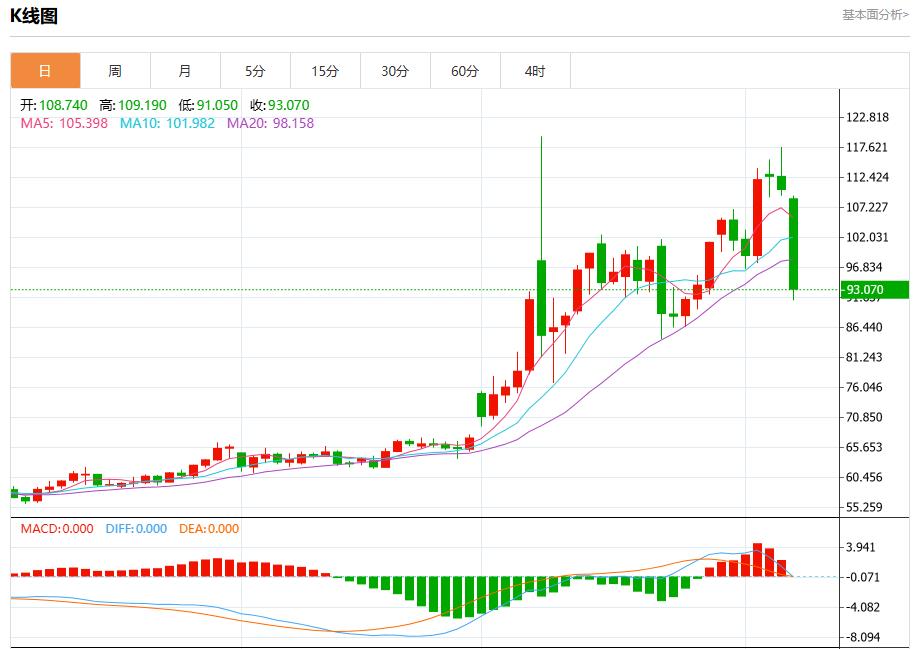
Task: Select the 日 daily chart tab
Action: click(45, 71)
